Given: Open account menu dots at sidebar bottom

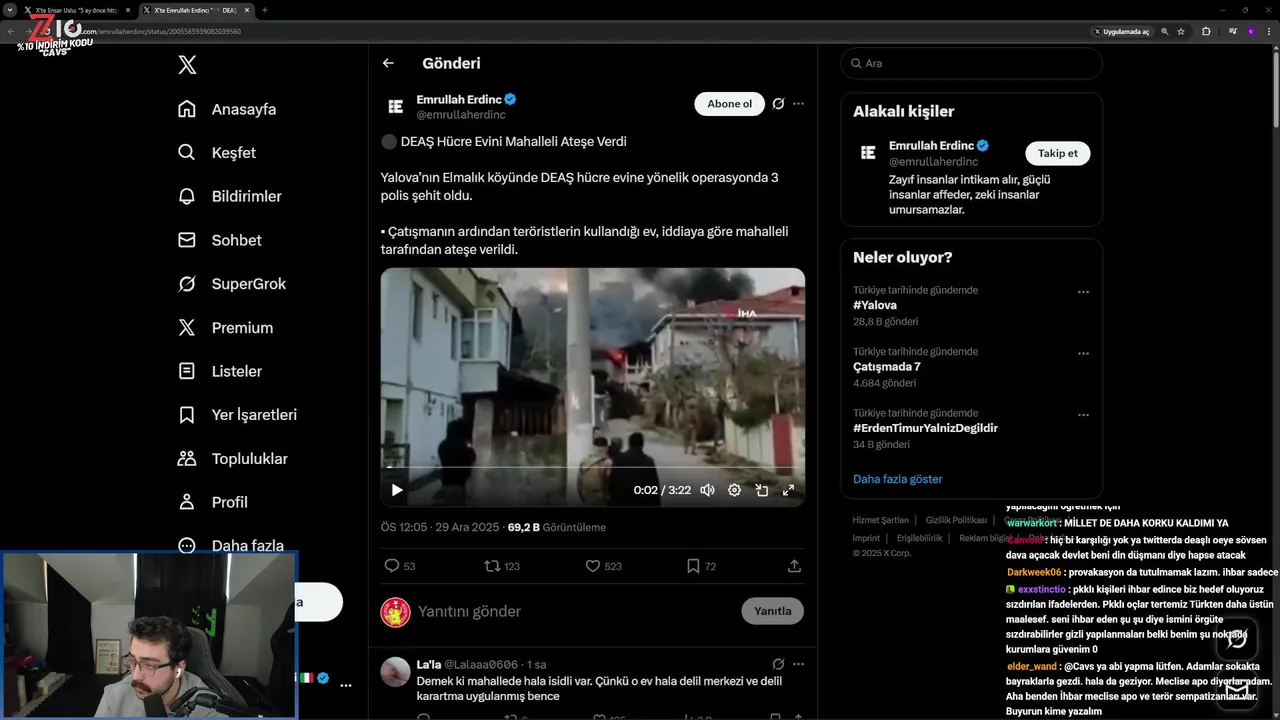Looking at the screenshot, I should point(346,686).
